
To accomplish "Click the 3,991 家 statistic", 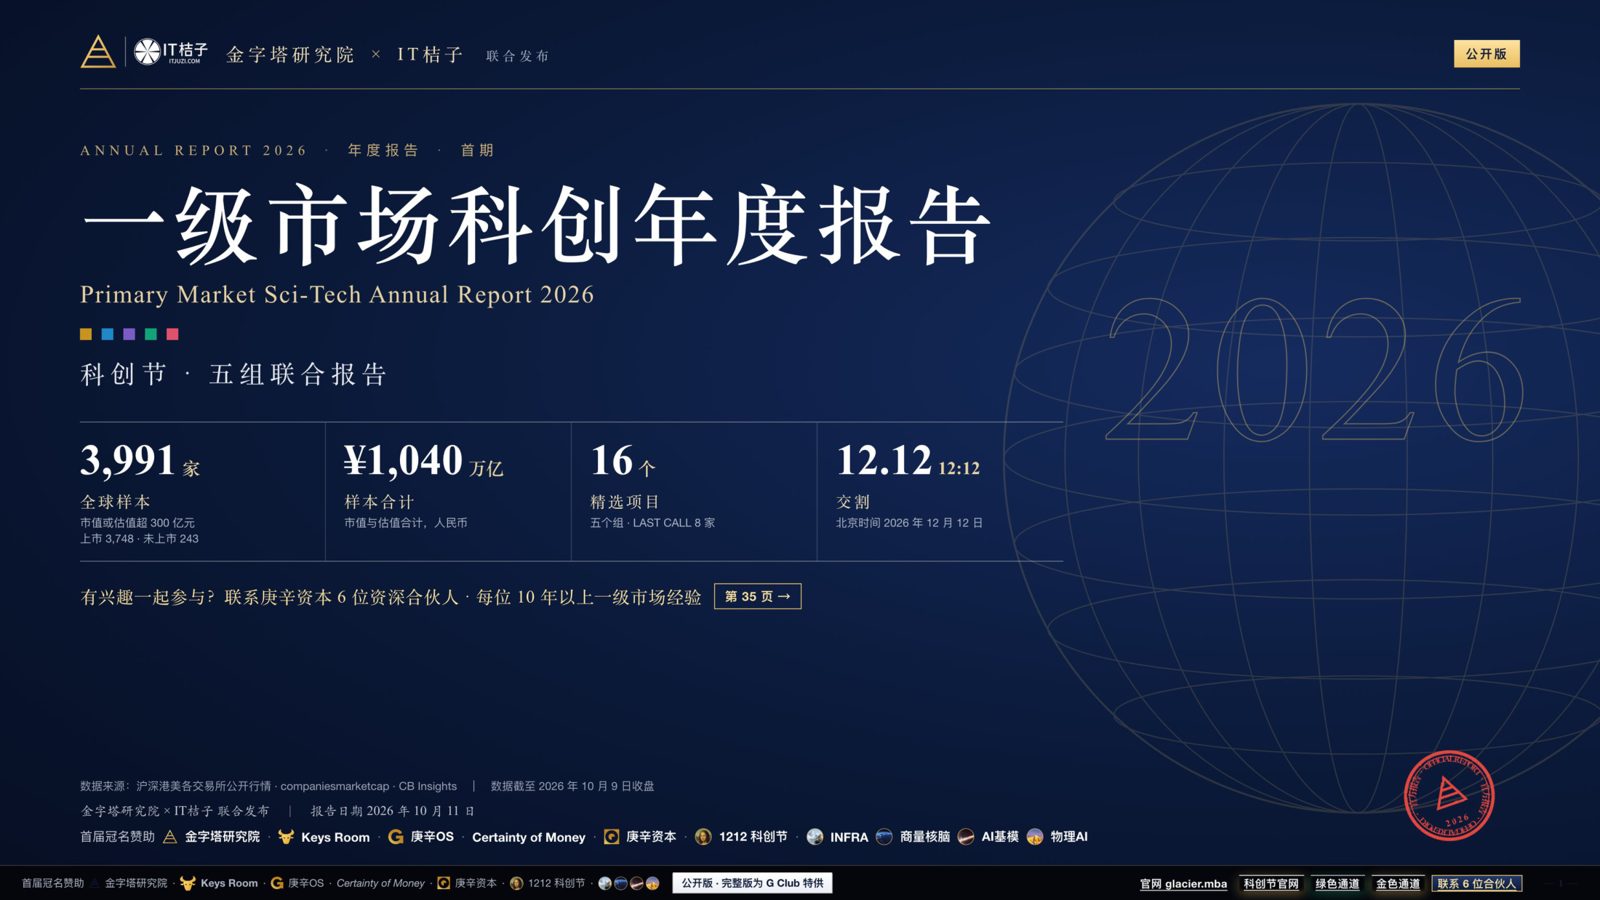I will click(140, 462).
